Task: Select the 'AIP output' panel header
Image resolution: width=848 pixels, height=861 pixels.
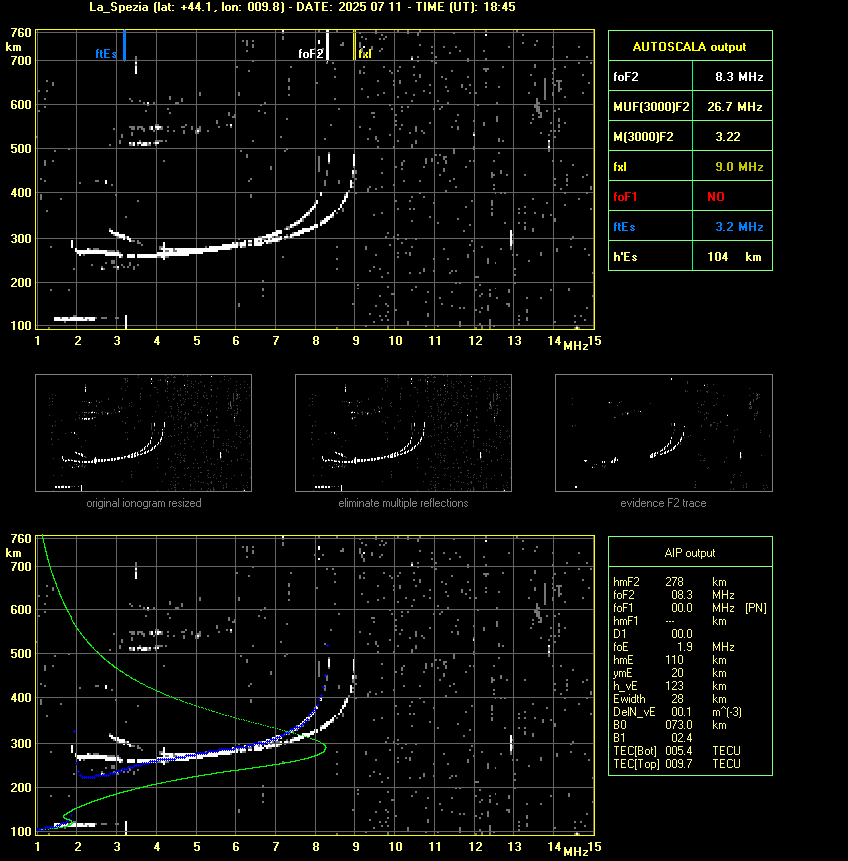Action: tap(690, 553)
